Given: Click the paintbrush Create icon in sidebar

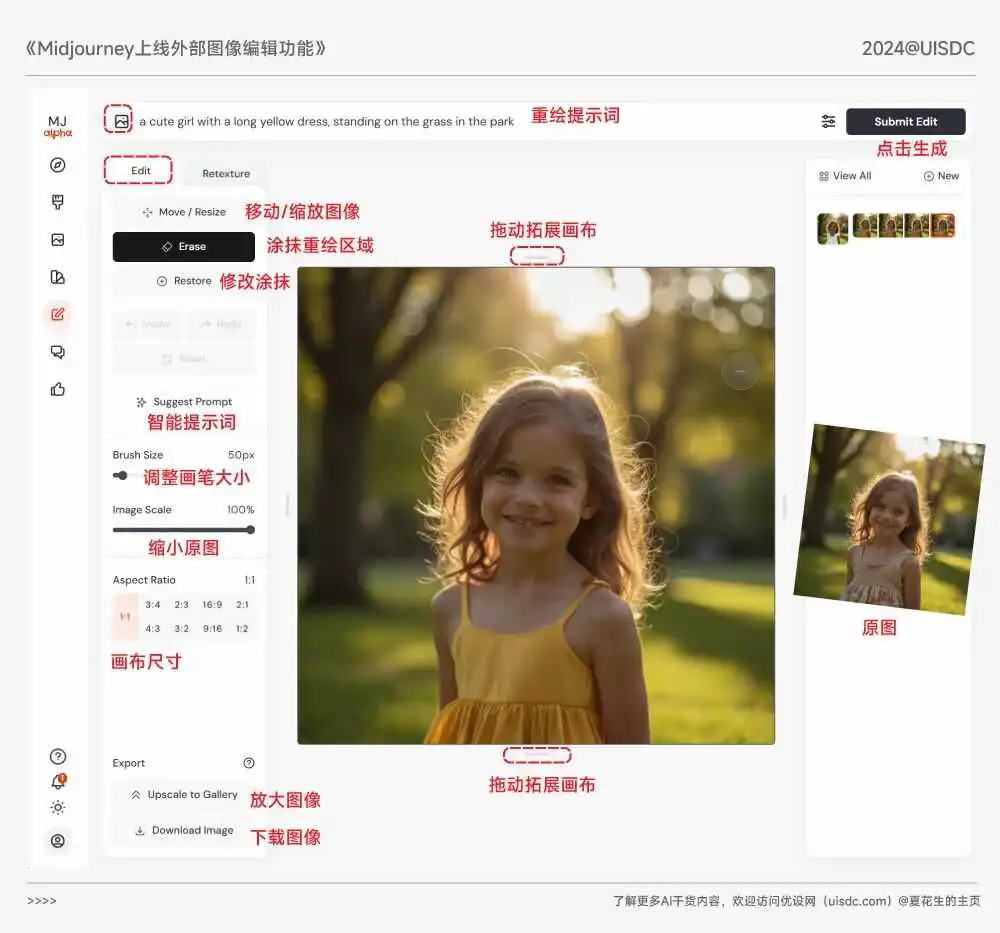Looking at the screenshot, I should coord(57,202).
